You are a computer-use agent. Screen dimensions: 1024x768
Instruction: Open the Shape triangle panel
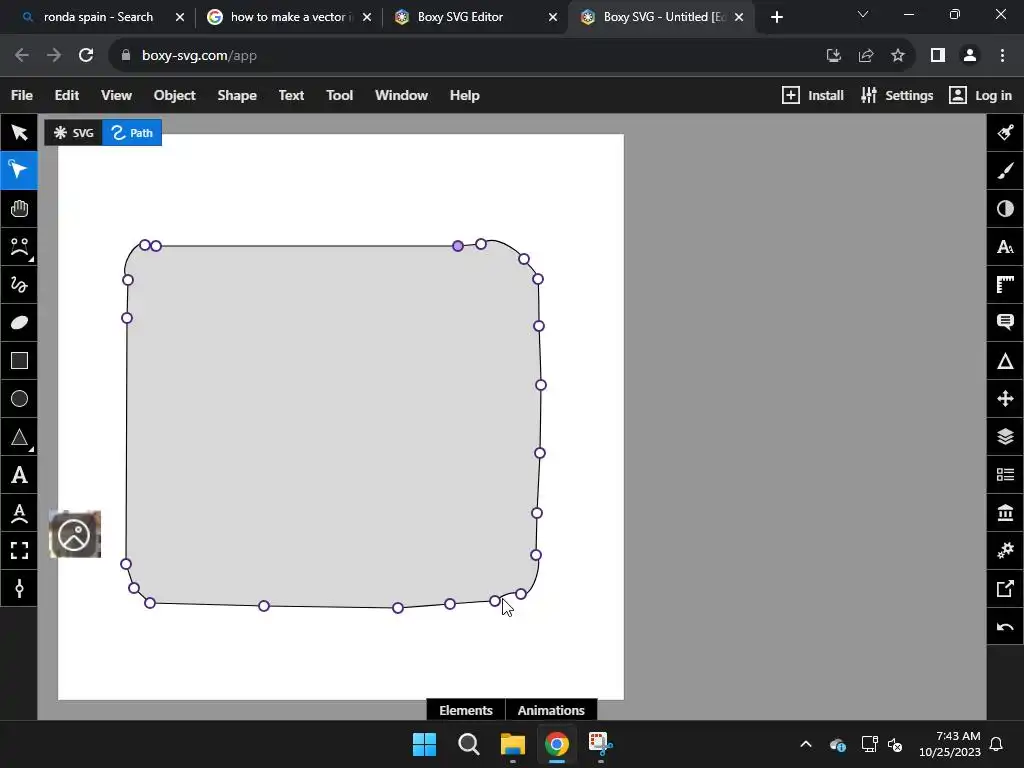(1005, 360)
